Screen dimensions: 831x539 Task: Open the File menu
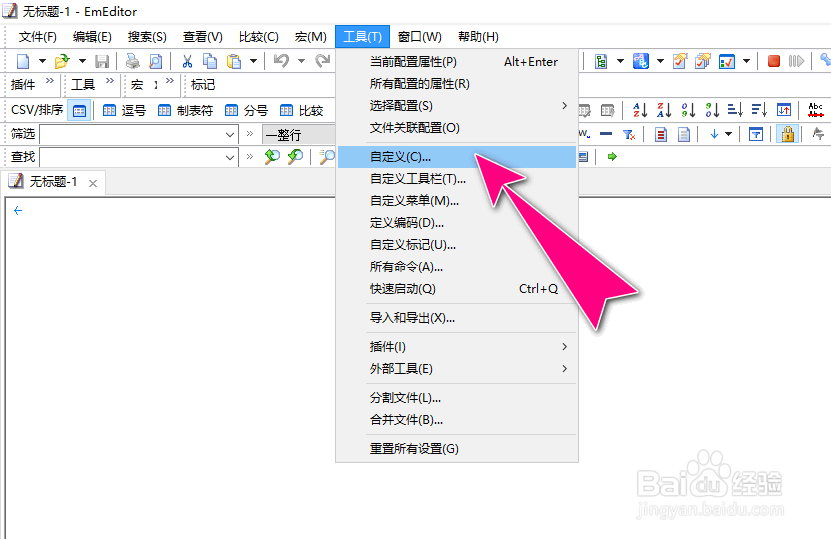click(x=38, y=37)
